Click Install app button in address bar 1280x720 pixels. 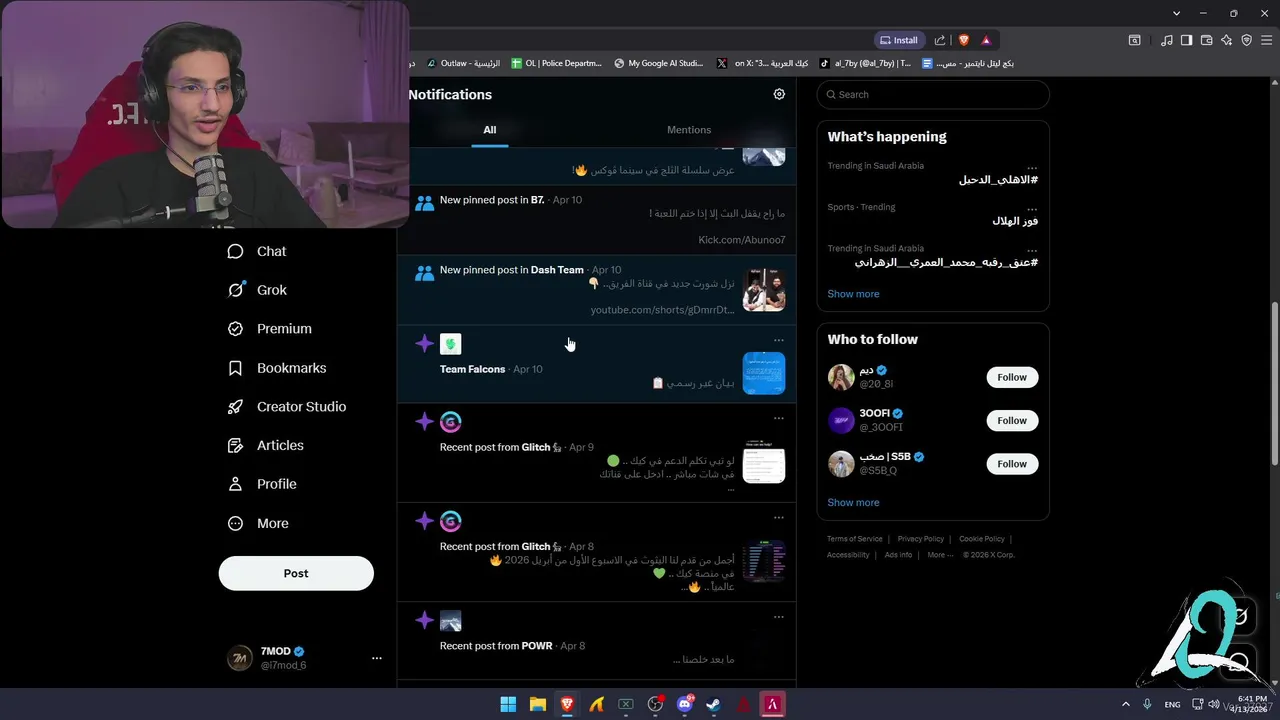[898, 40]
